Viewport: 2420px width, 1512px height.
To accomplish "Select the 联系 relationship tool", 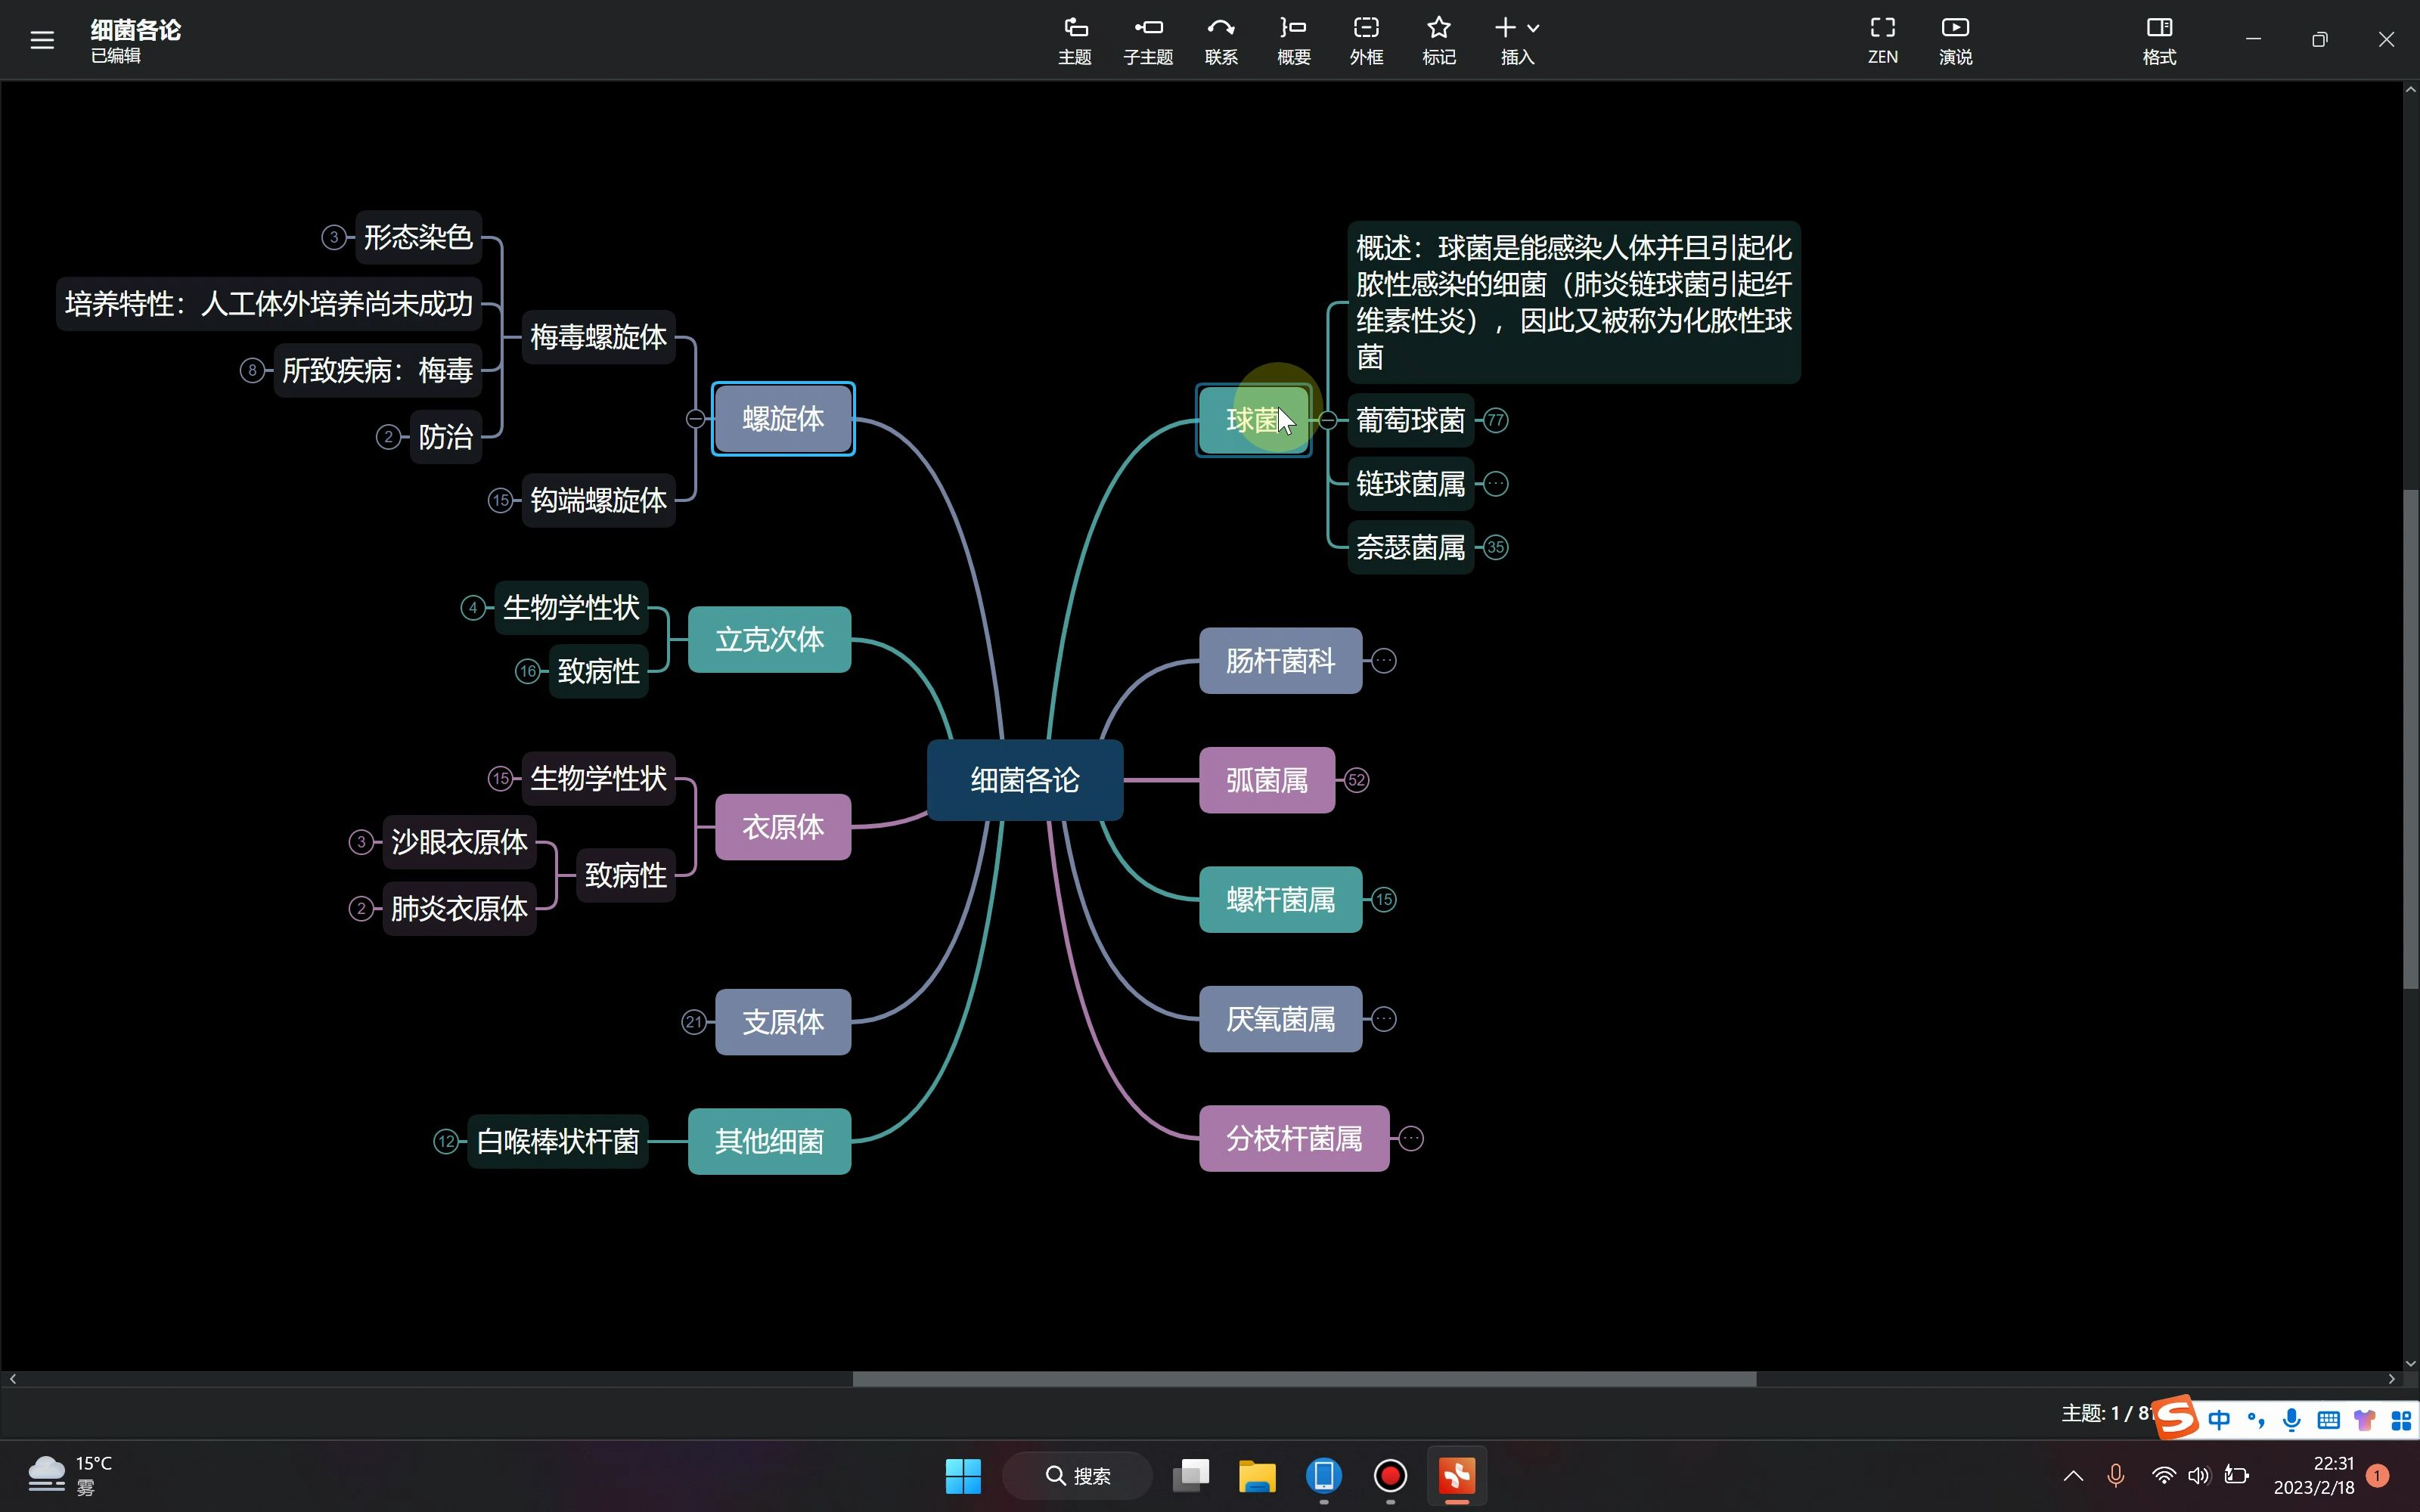I will click(1221, 41).
